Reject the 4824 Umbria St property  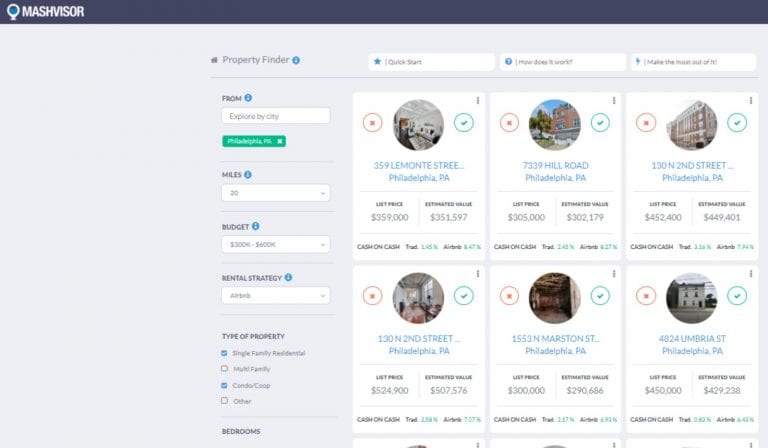[x=646, y=295]
